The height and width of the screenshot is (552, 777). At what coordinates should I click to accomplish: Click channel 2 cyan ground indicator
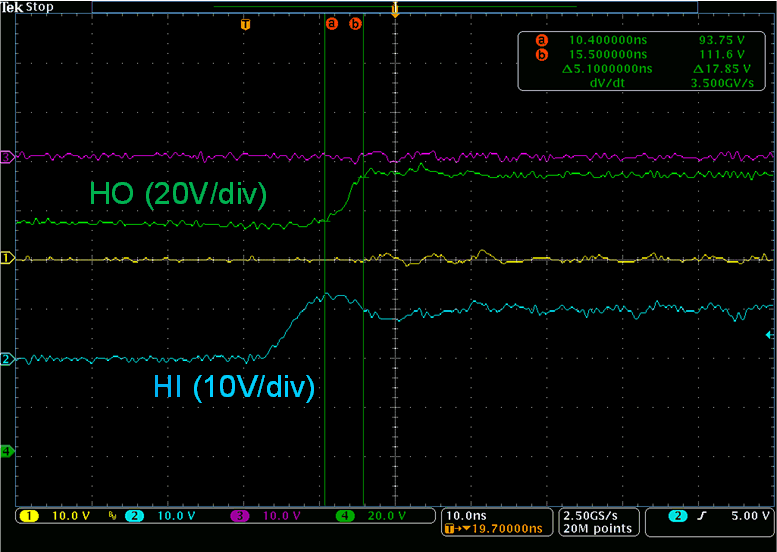[x=6, y=359]
